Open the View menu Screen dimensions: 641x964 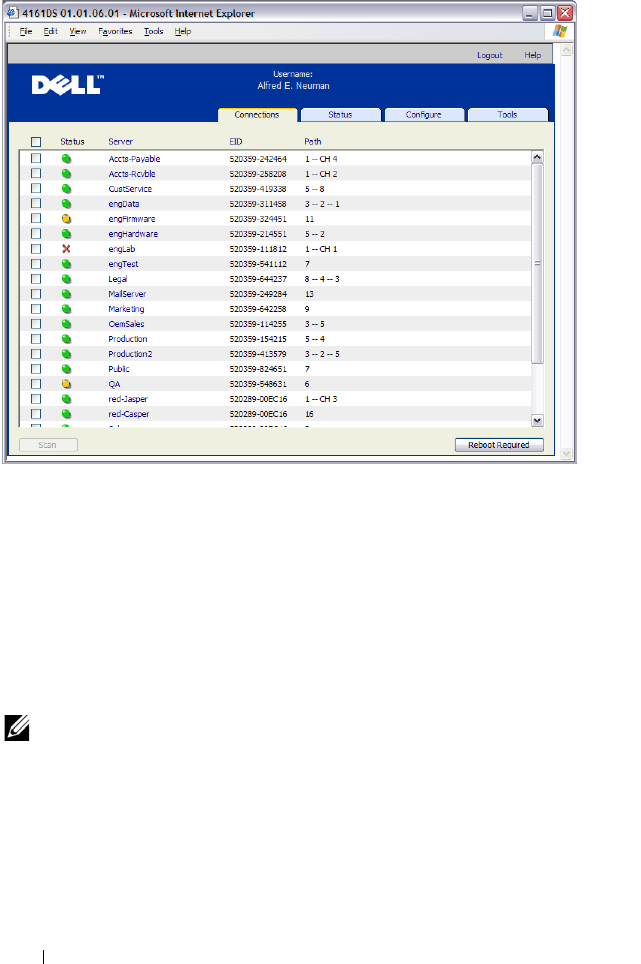pyautogui.click(x=78, y=31)
